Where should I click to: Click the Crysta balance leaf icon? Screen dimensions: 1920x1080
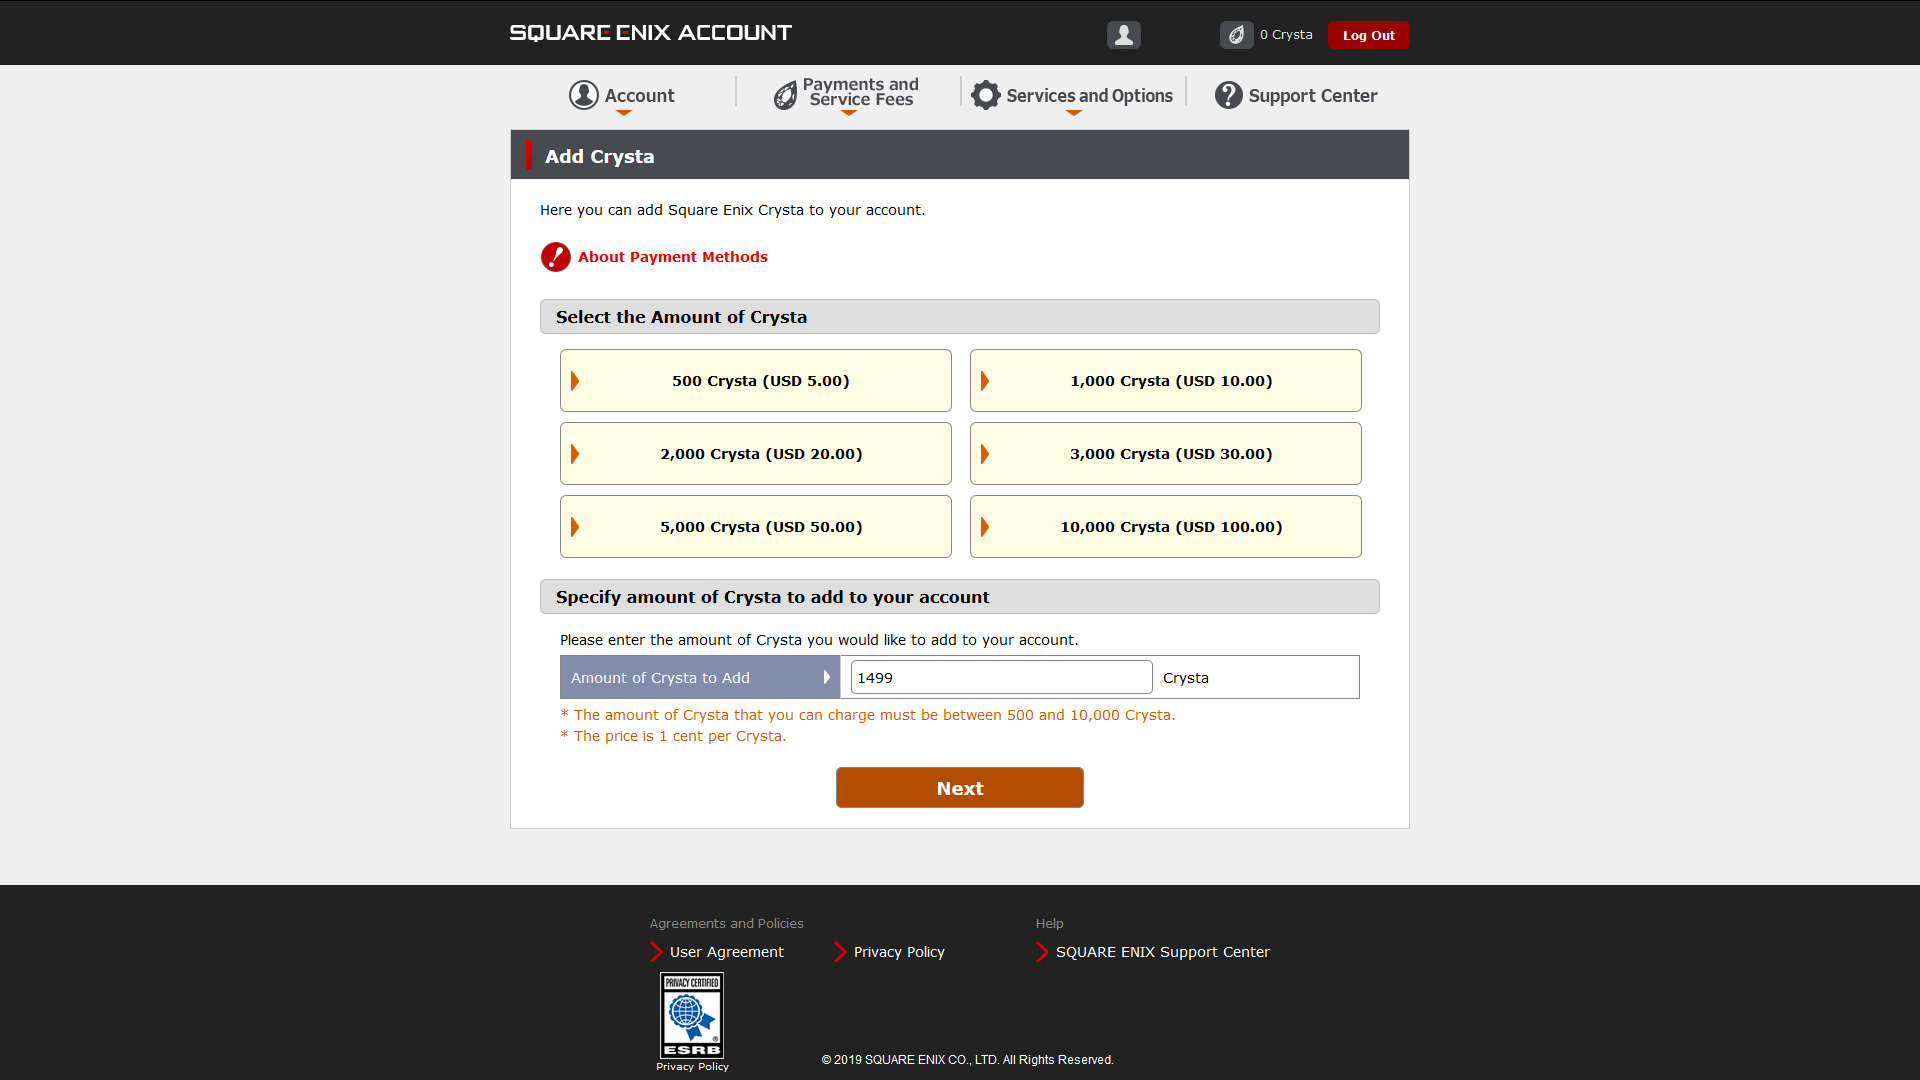pos(1237,35)
